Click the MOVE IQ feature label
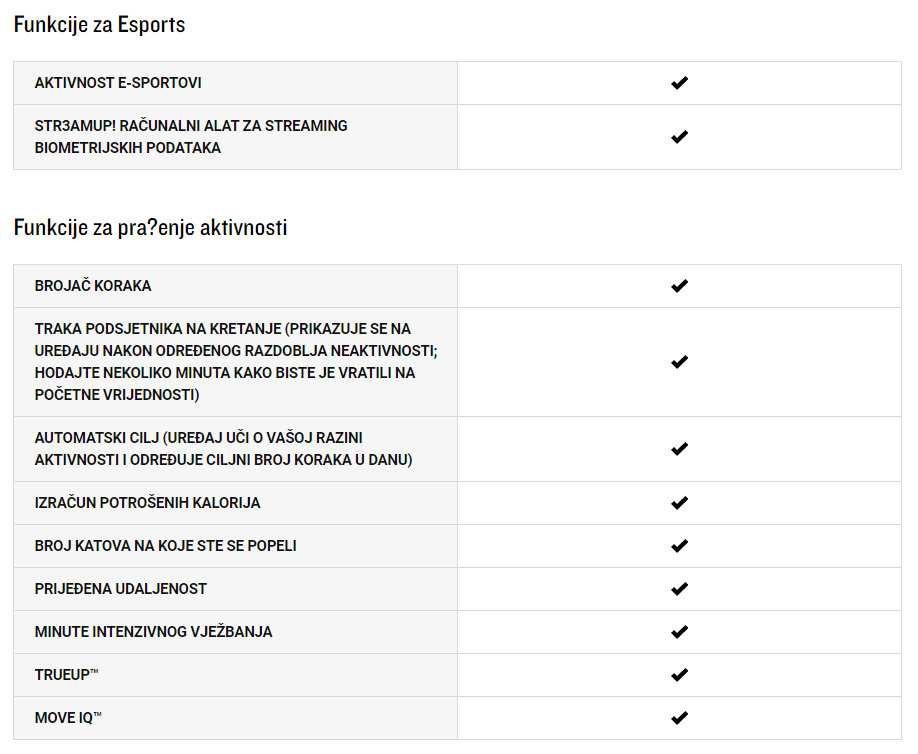Screen dimensions: 918x754 pyautogui.click(x=68, y=718)
